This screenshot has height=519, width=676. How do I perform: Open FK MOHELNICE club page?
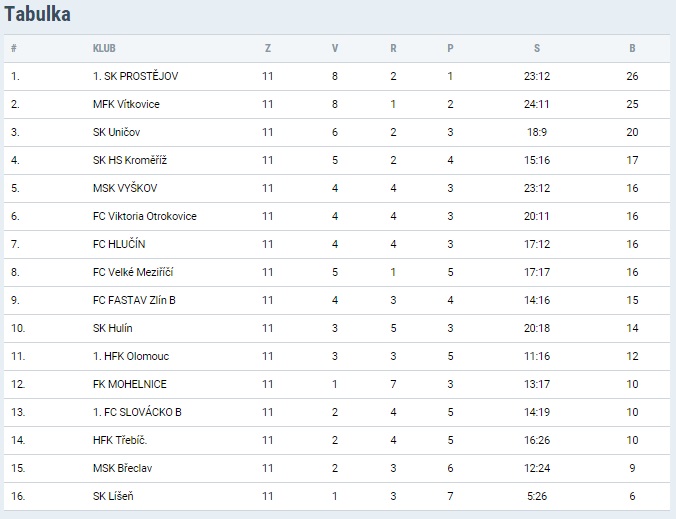click(131, 384)
